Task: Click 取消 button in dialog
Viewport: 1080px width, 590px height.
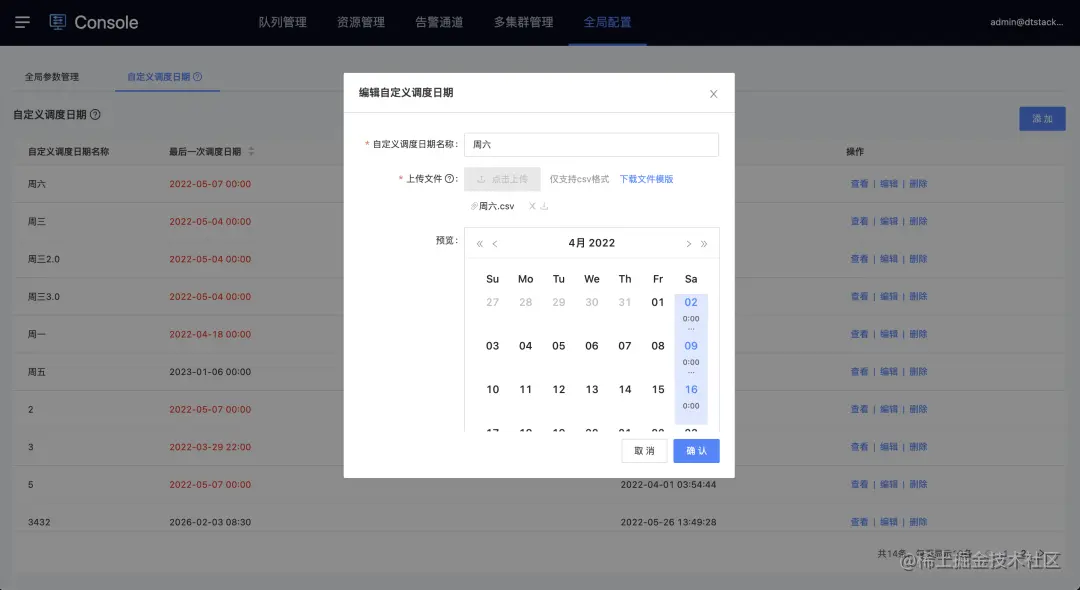Action: [645, 451]
